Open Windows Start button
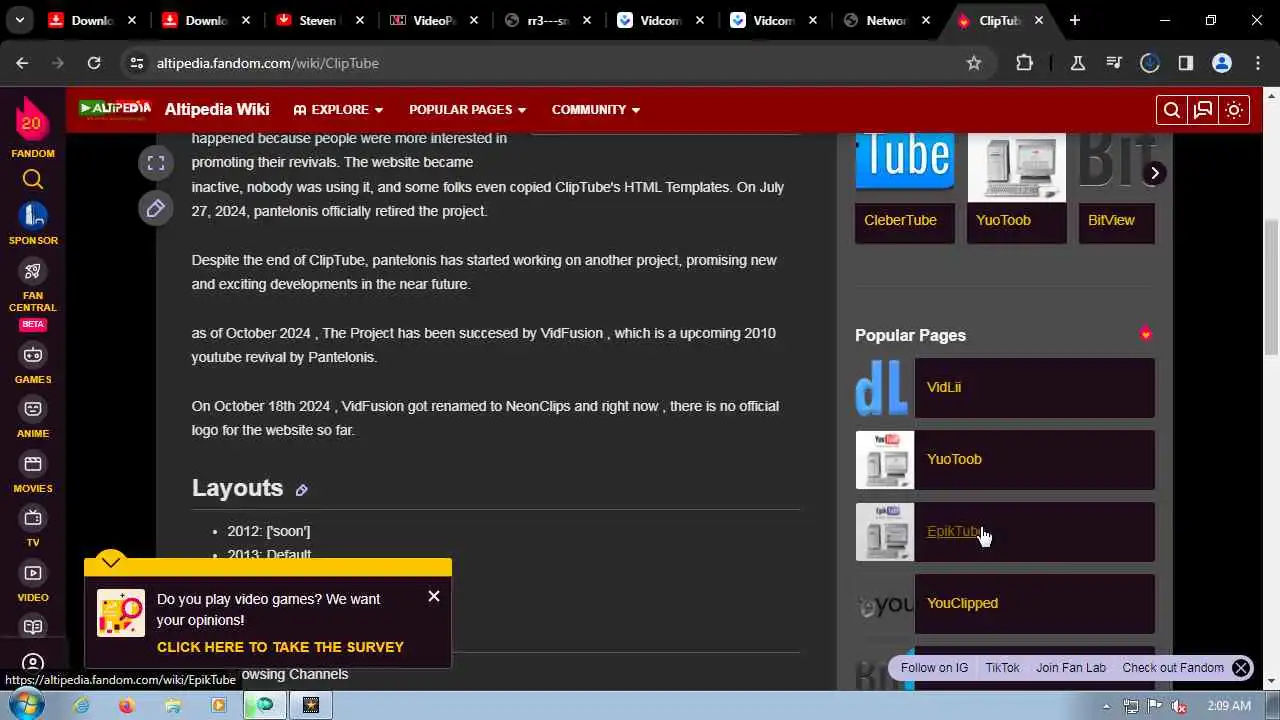The image size is (1280, 720). click(x=26, y=705)
